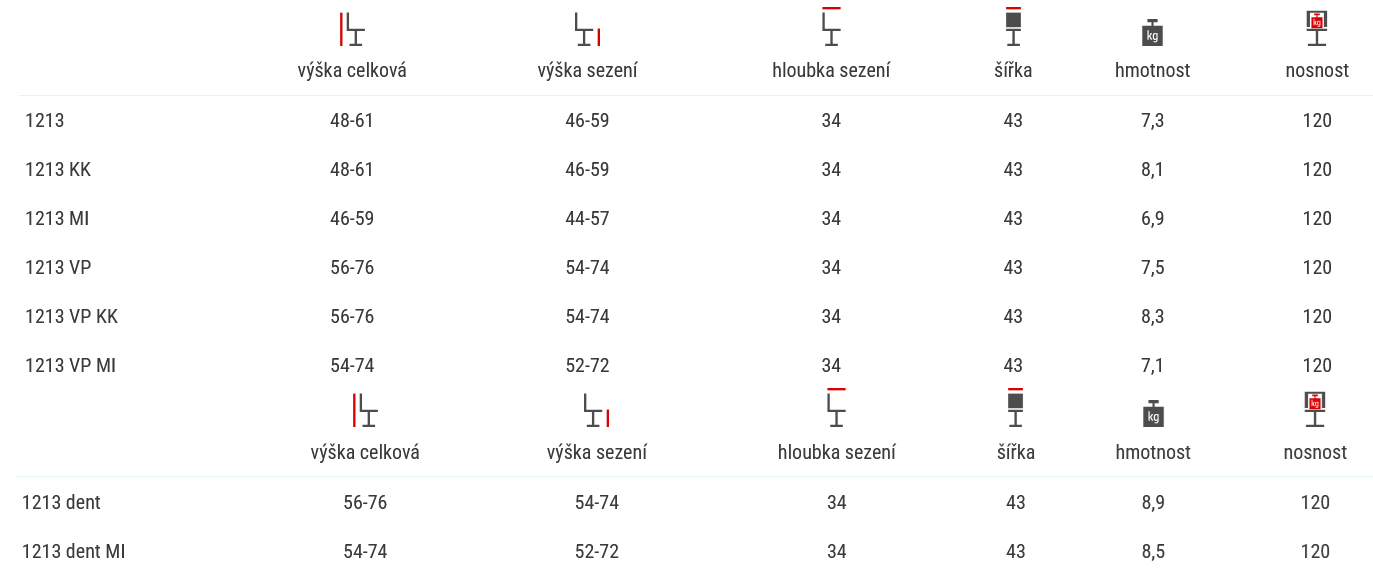Click the total height icon in lower table
Screen dimensions: 1373x572
click(x=365, y=410)
